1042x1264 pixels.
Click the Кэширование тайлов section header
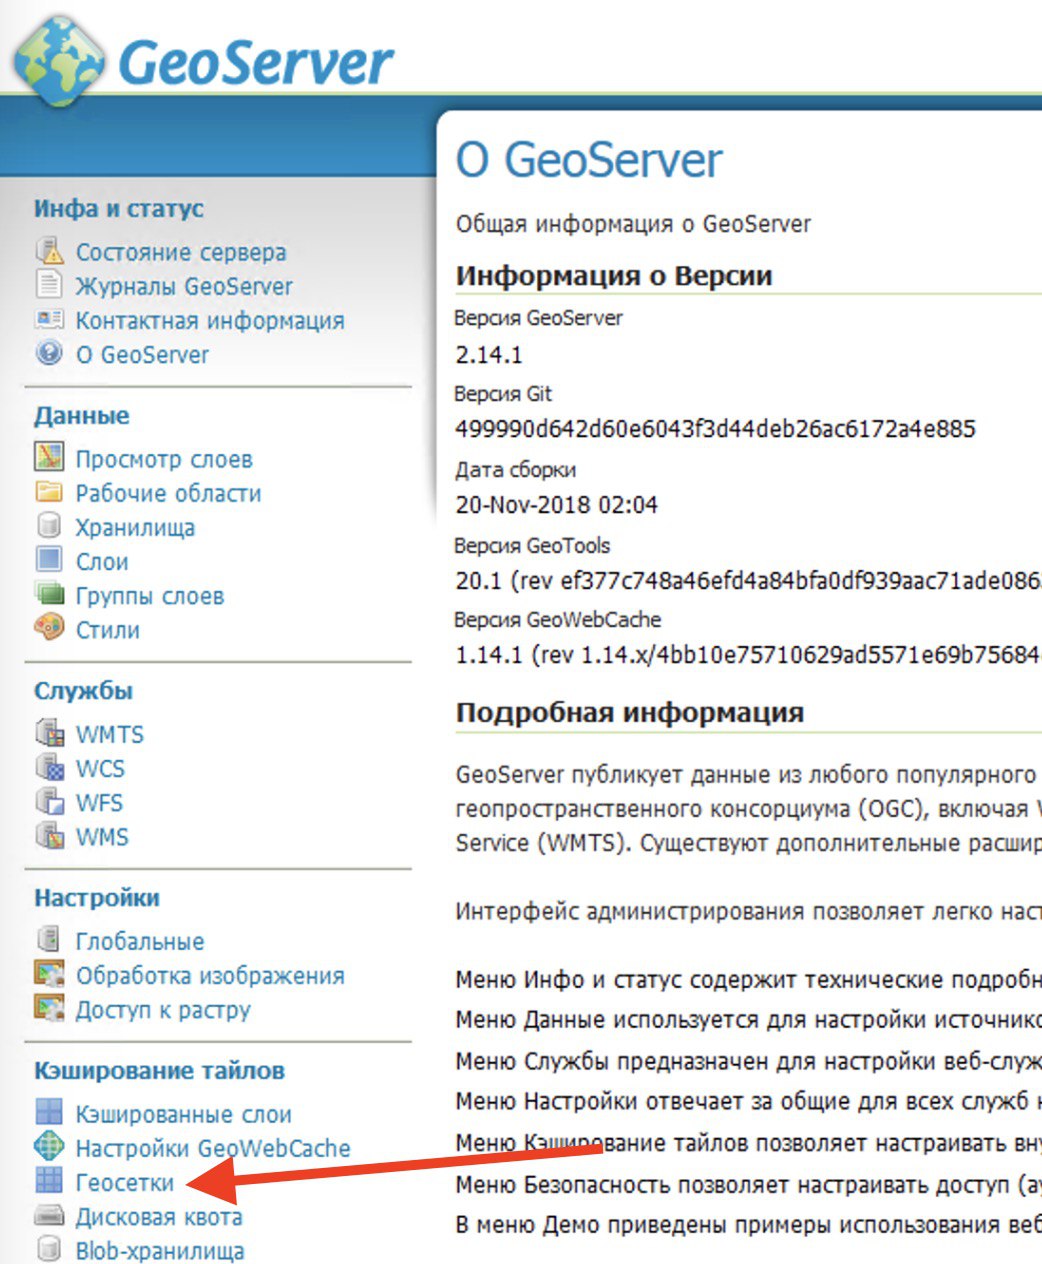click(159, 1071)
